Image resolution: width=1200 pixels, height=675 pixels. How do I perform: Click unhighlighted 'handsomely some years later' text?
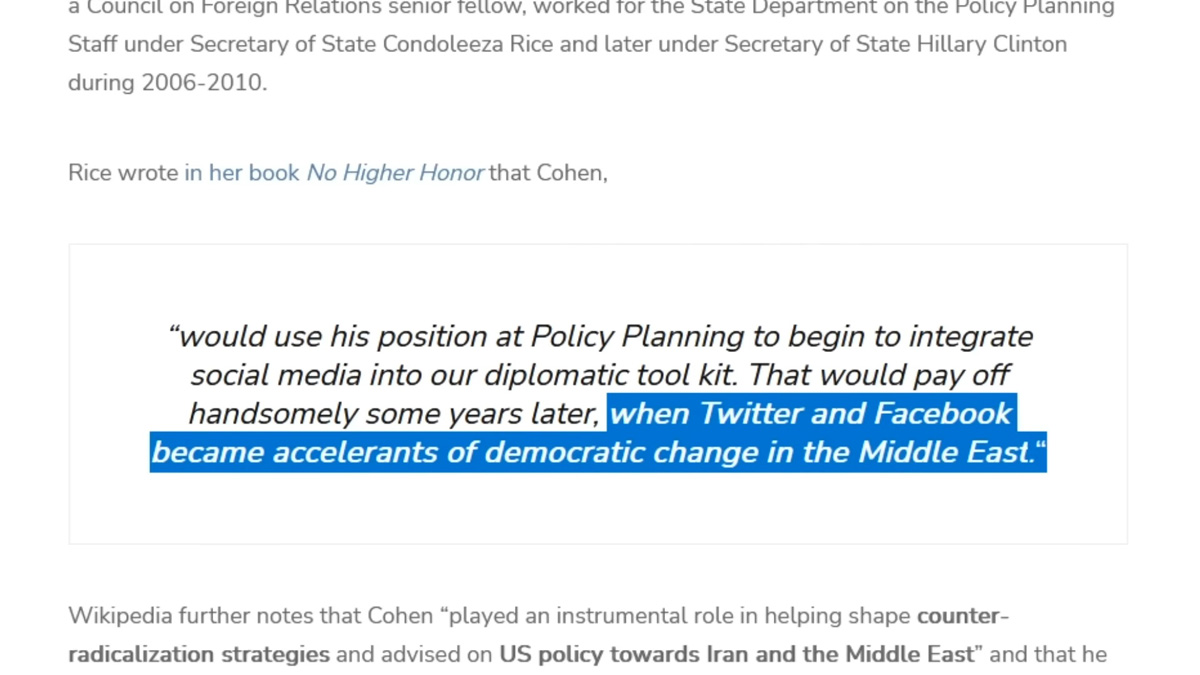pos(394,413)
